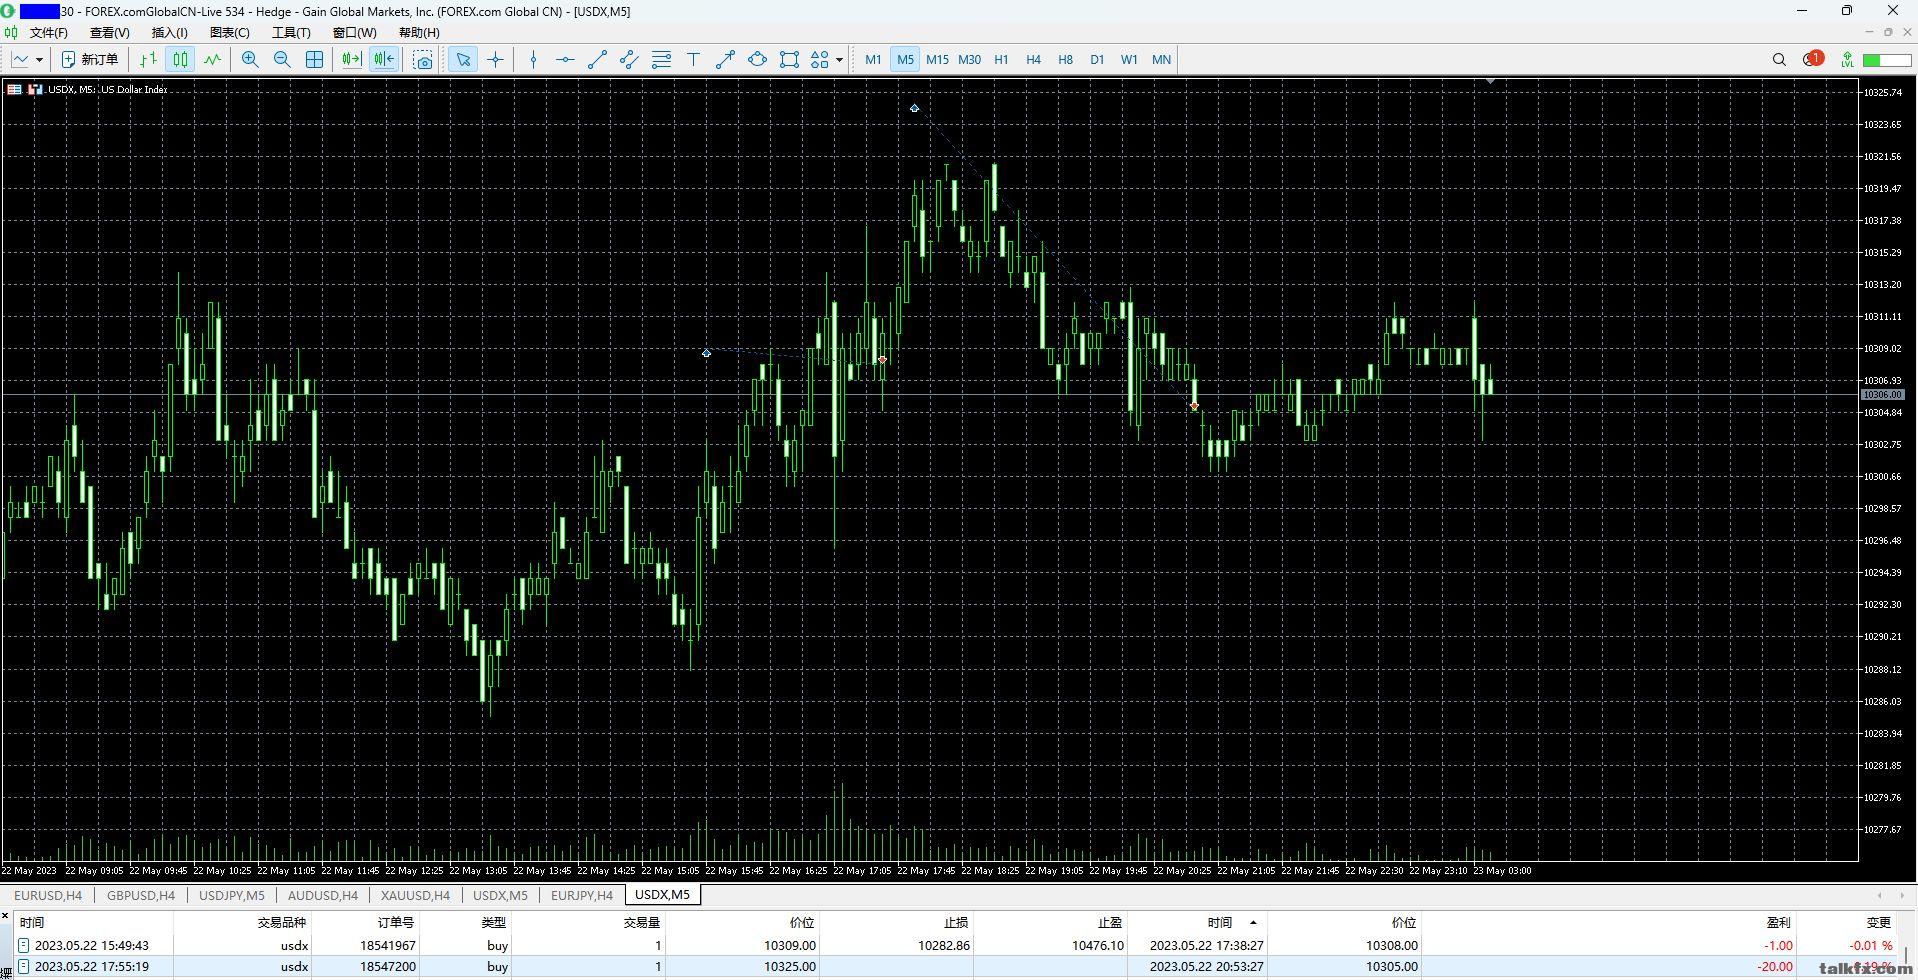This screenshot has height=980, width=1918.
Task: Open the search magnifier icon
Action: pos(1779,60)
